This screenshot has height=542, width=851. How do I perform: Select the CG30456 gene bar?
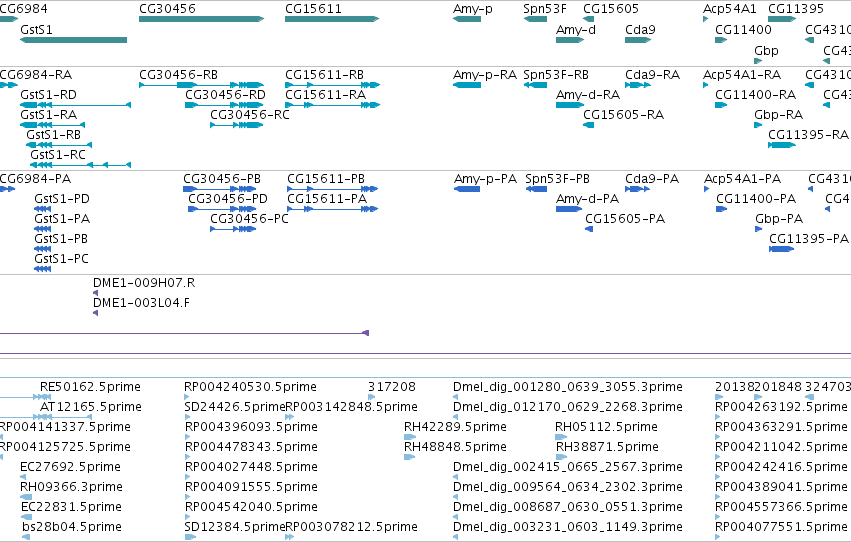[x=201, y=19]
